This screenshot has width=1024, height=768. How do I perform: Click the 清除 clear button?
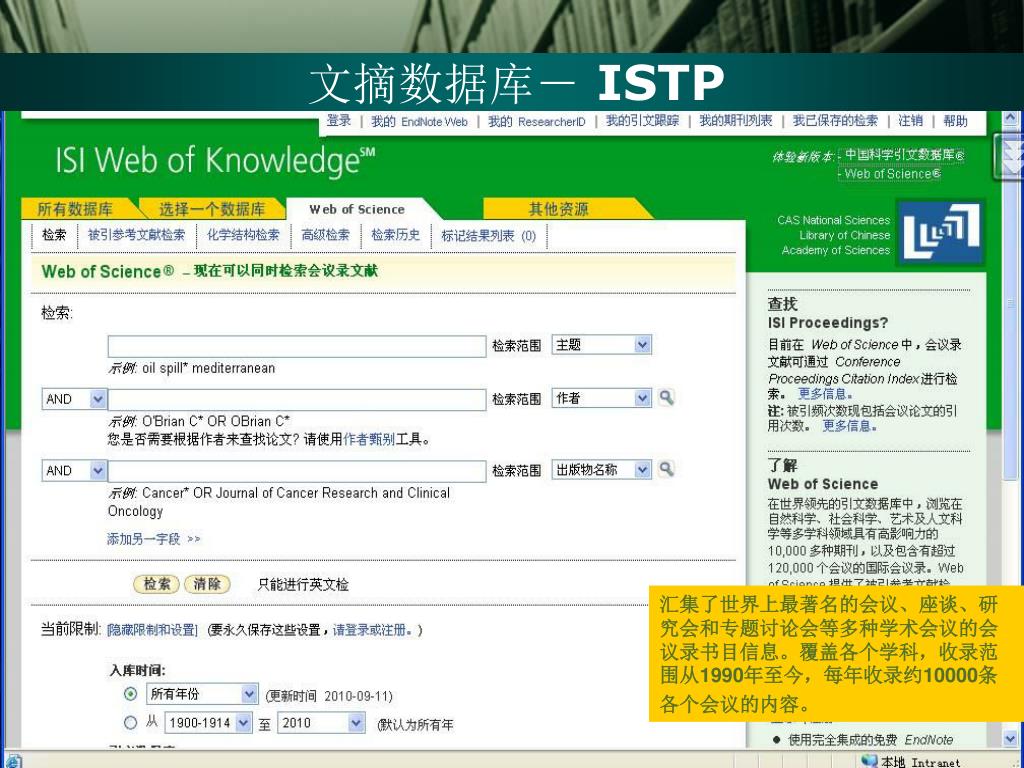pyautogui.click(x=207, y=584)
